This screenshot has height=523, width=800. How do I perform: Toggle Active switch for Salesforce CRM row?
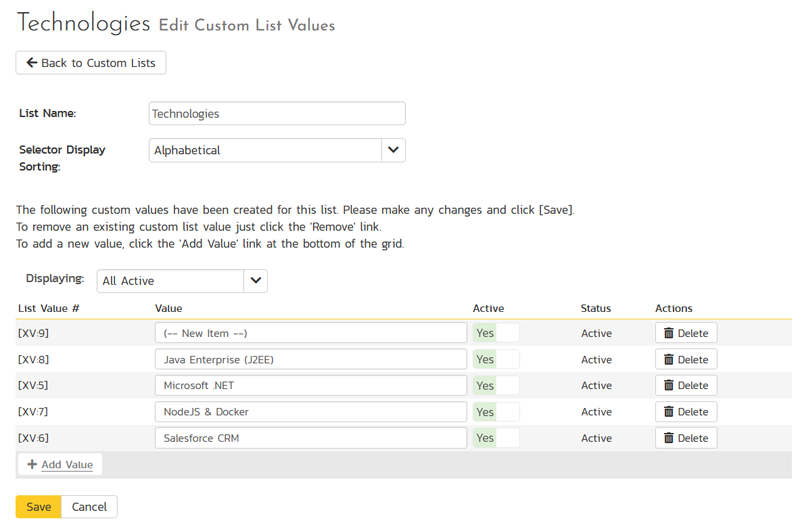pos(496,438)
